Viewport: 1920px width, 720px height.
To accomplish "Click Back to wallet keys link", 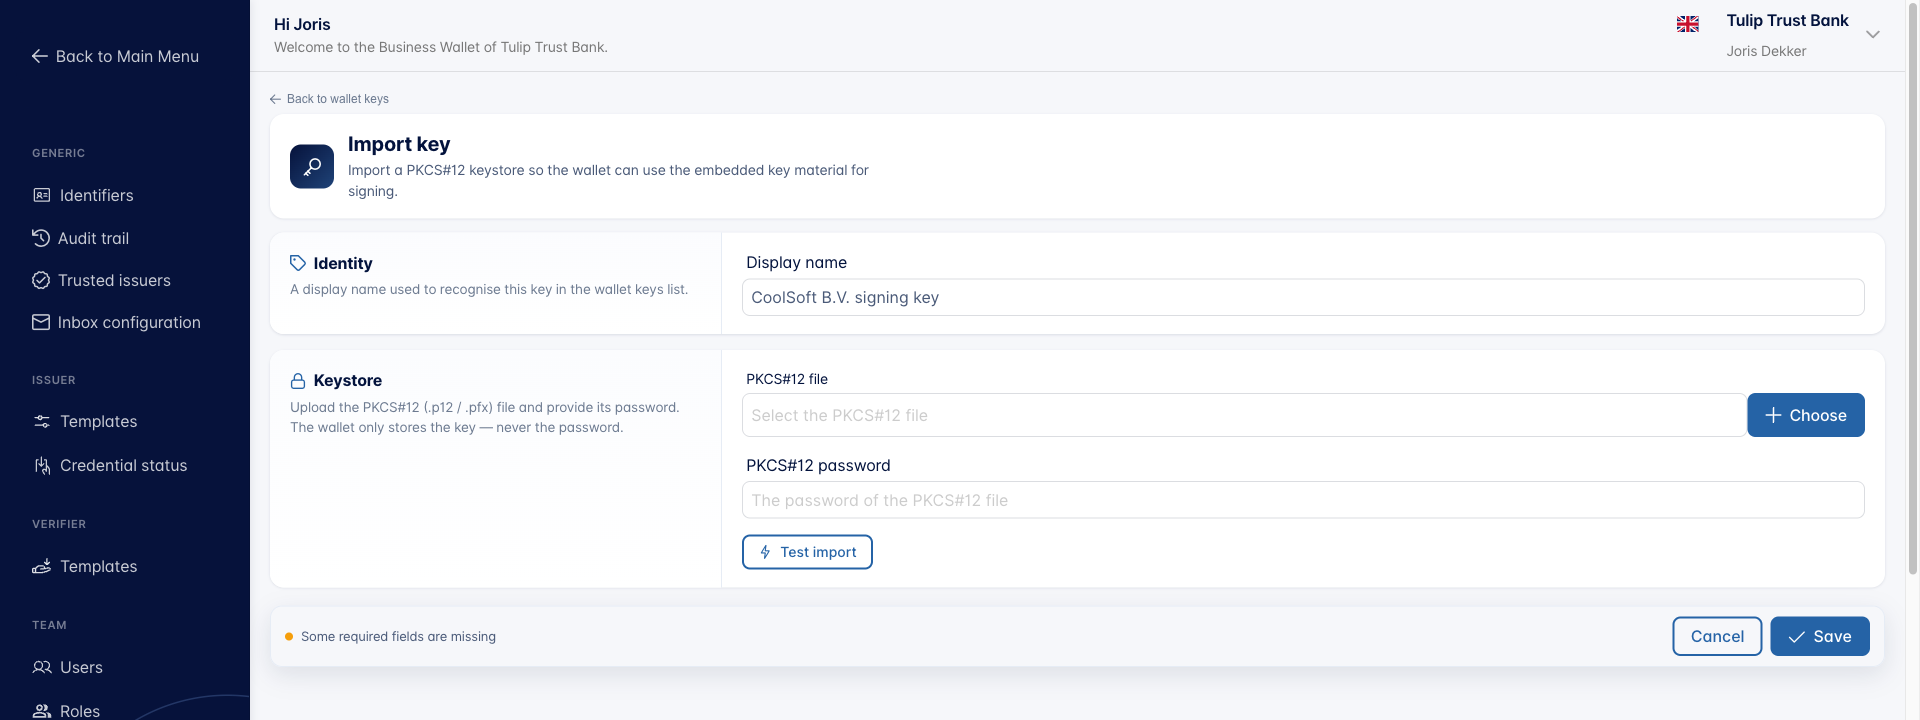I will 329,99.
